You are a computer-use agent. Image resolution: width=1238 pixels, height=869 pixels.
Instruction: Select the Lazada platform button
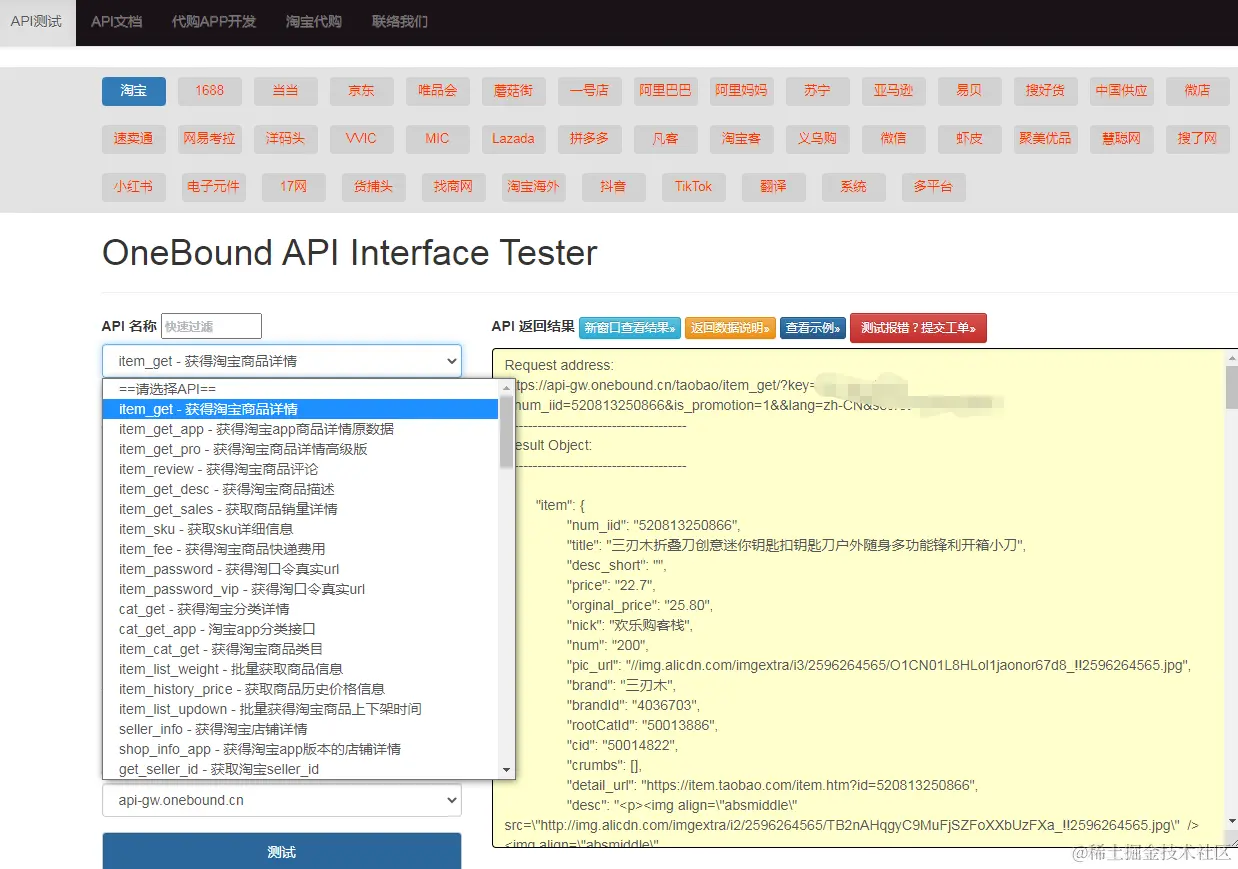tap(514, 139)
